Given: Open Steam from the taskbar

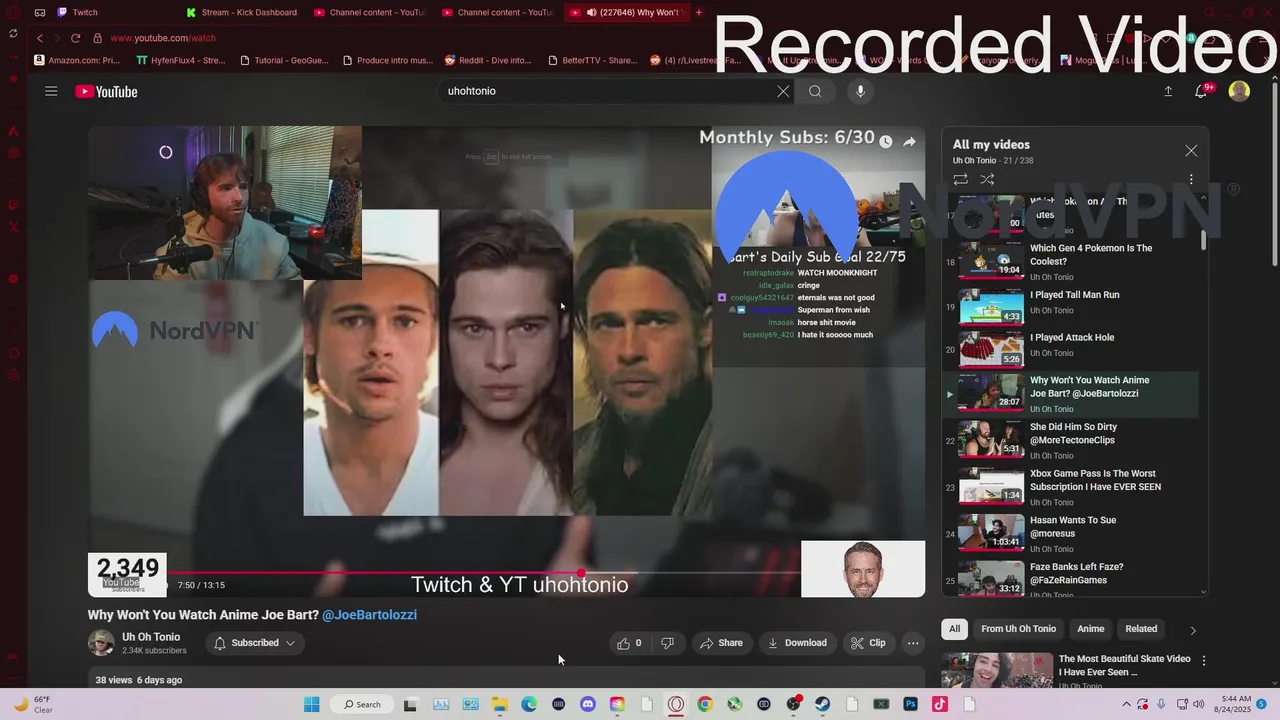Looking at the screenshot, I should [x=822, y=704].
